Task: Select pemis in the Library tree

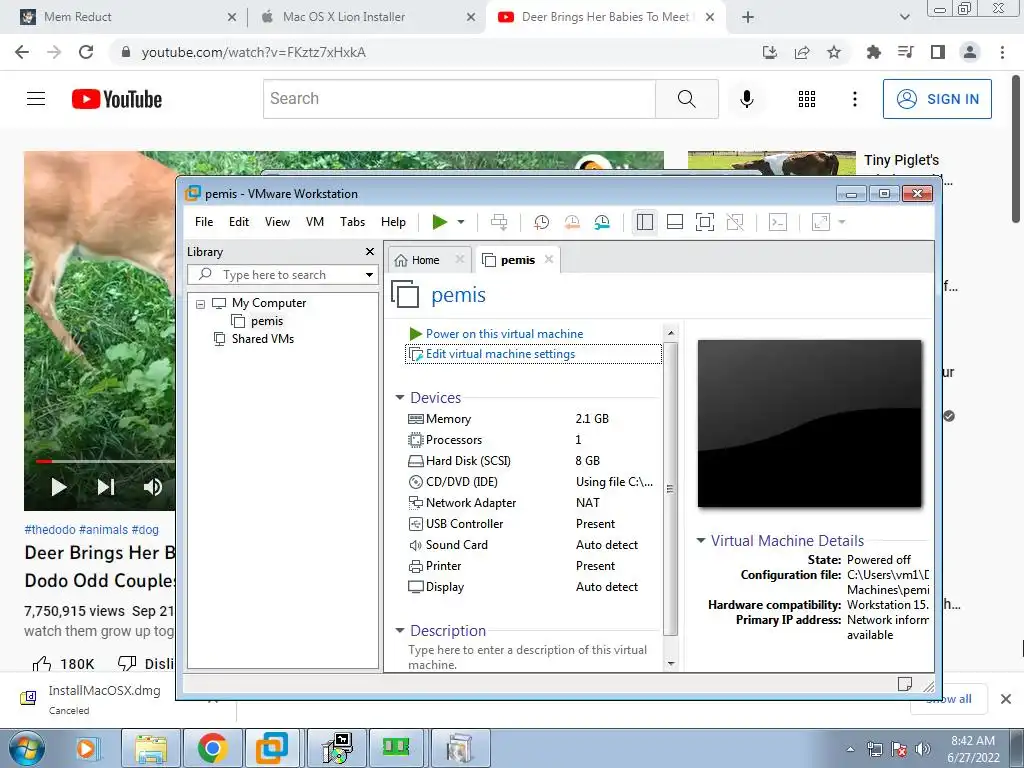Action: click(x=266, y=321)
